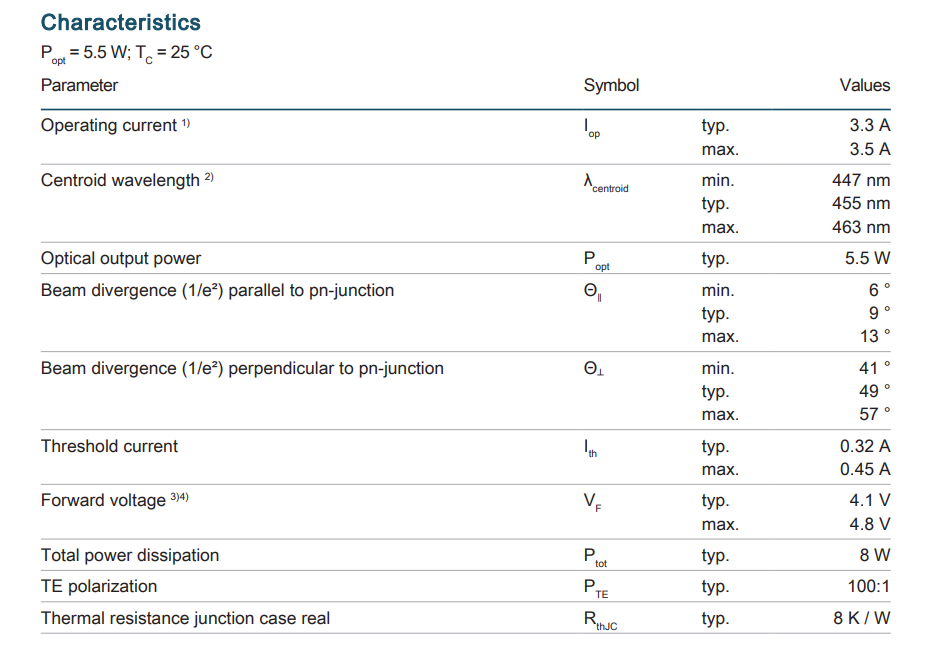Click the Parameter column header

pyautogui.click(x=79, y=85)
